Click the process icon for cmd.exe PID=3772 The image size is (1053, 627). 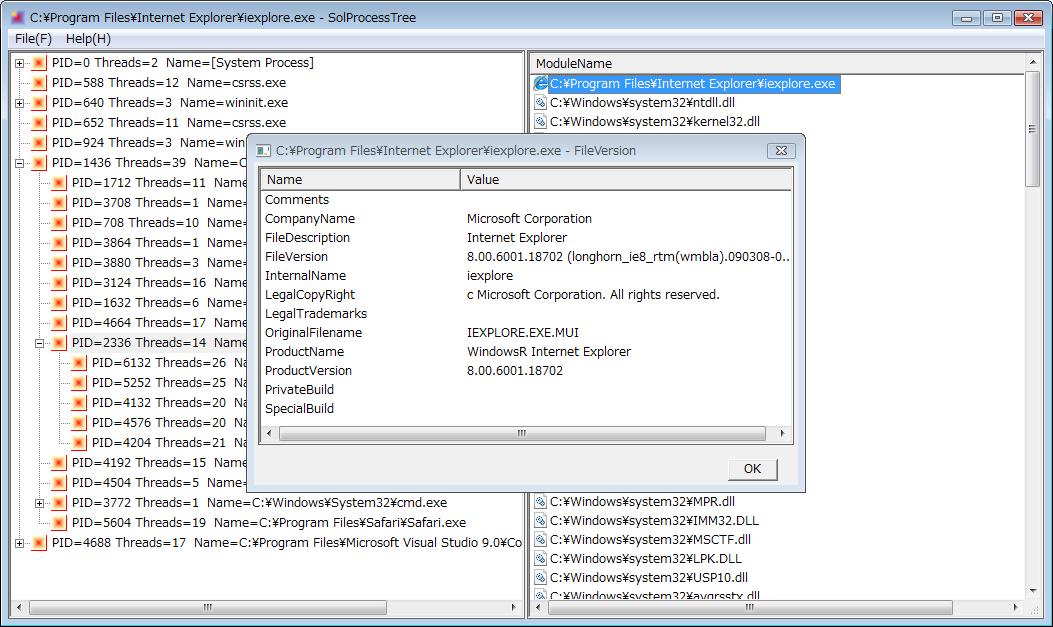pos(59,503)
